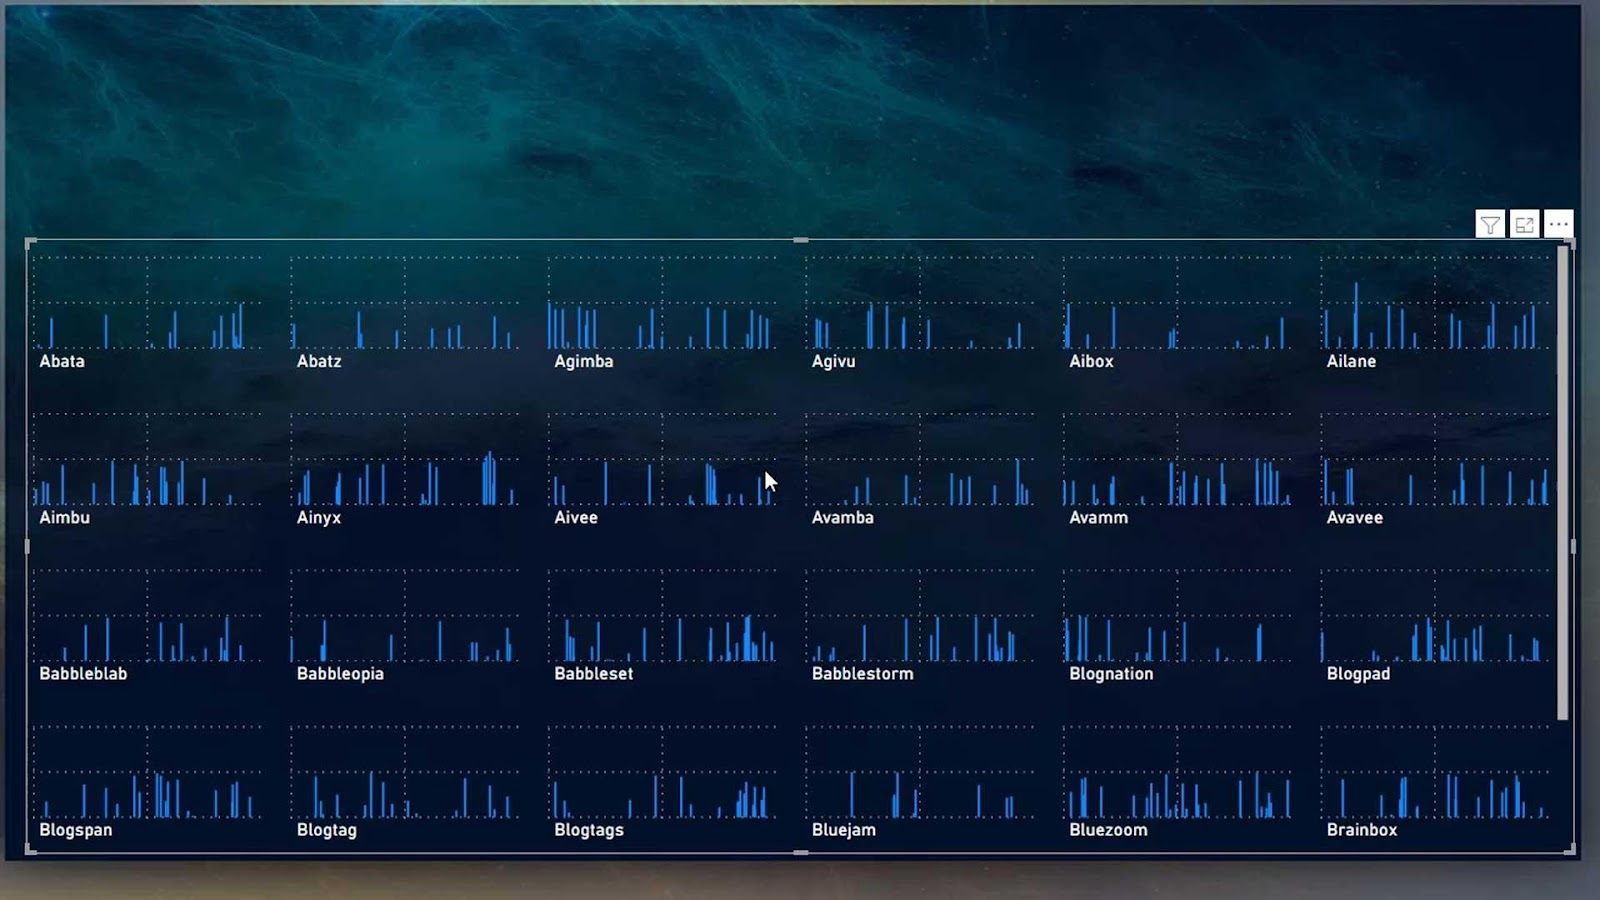Select the Babbleopia chart label

(340, 673)
